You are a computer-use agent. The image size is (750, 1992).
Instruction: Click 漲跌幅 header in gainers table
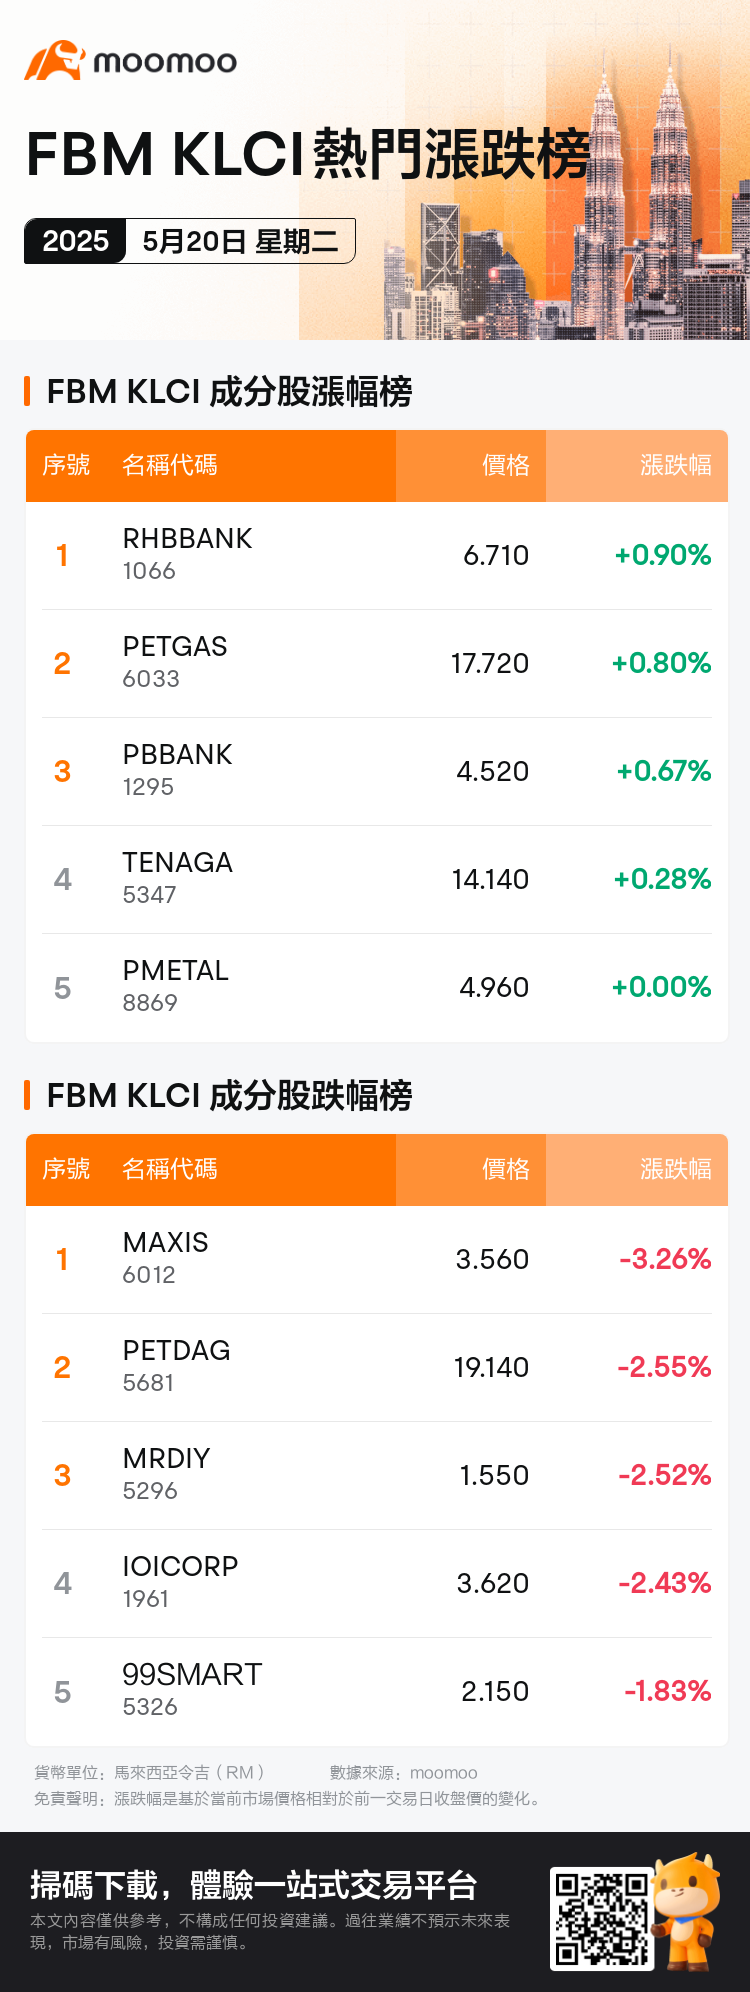coord(676,465)
